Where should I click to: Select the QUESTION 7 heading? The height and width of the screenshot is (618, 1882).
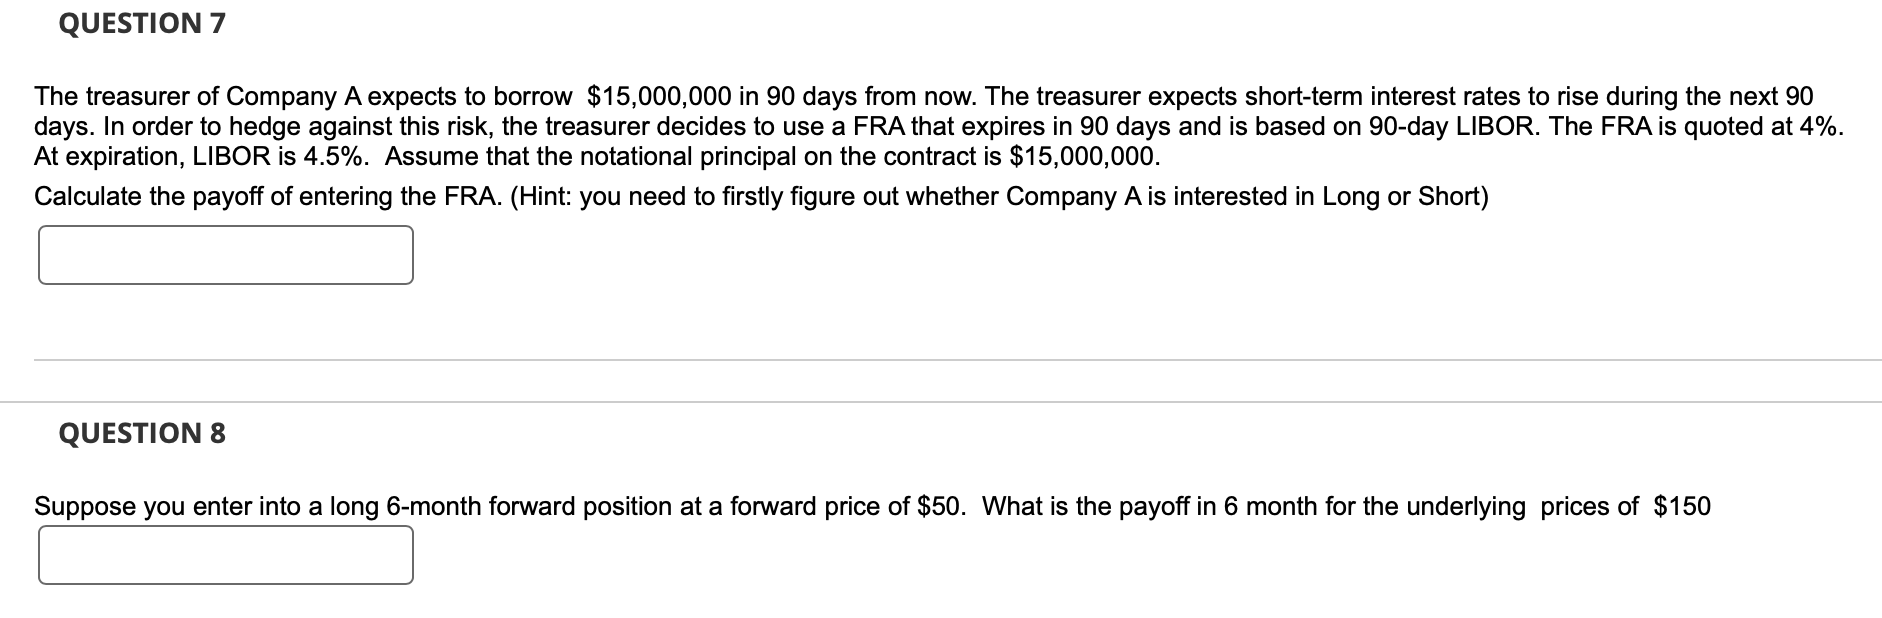pyautogui.click(x=143, y=22)
